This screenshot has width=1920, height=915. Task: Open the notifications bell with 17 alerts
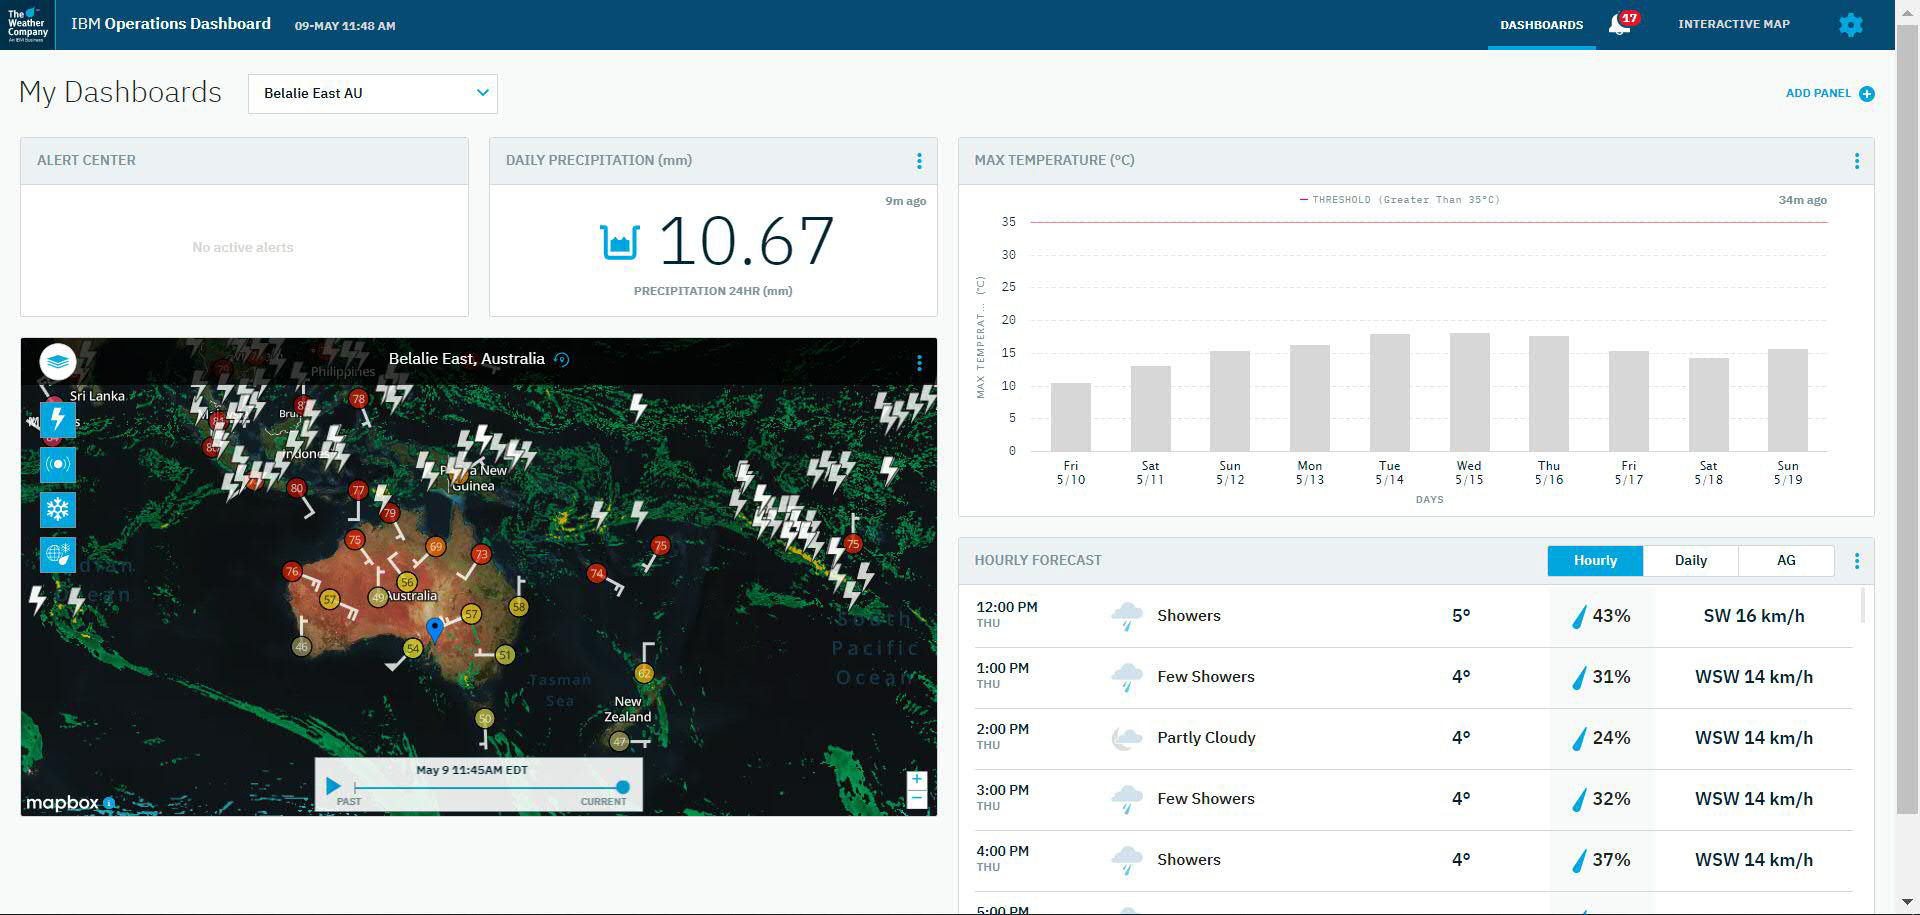tap(1619, 24)
